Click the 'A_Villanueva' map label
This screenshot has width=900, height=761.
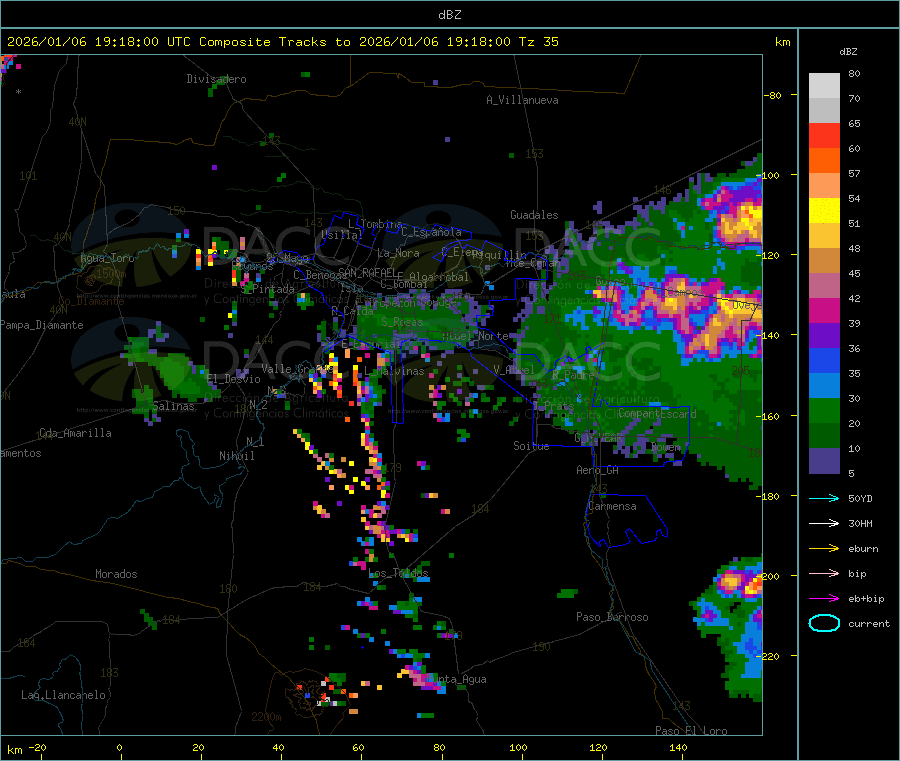522,100
